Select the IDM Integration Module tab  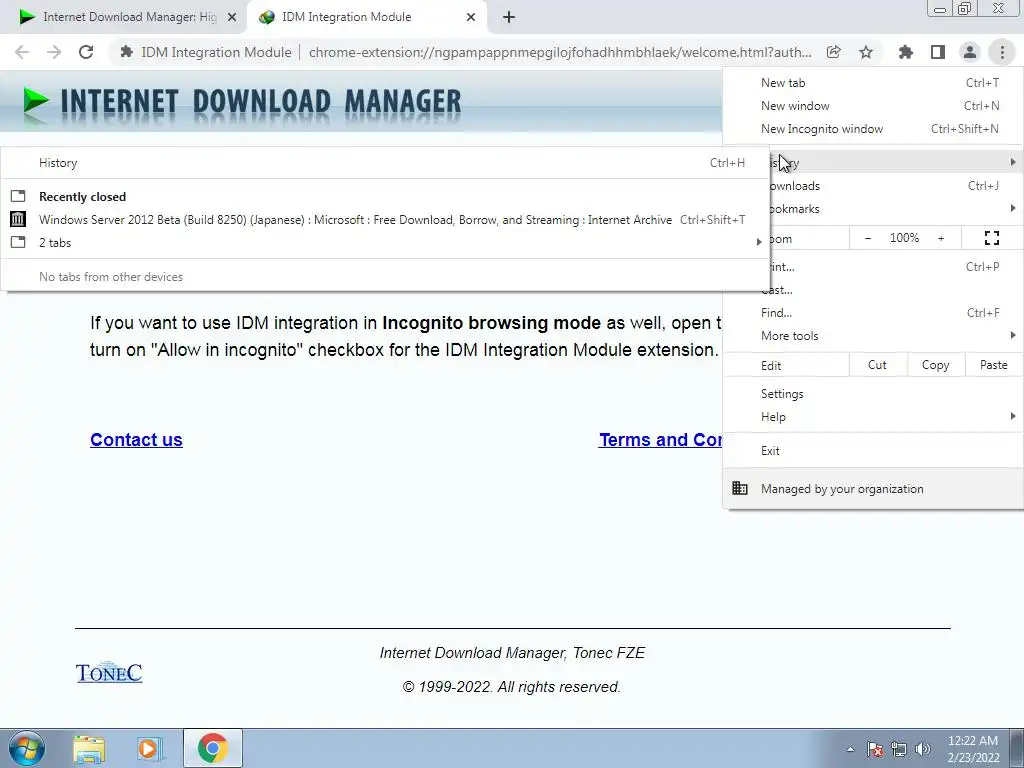tap(367, 18)
